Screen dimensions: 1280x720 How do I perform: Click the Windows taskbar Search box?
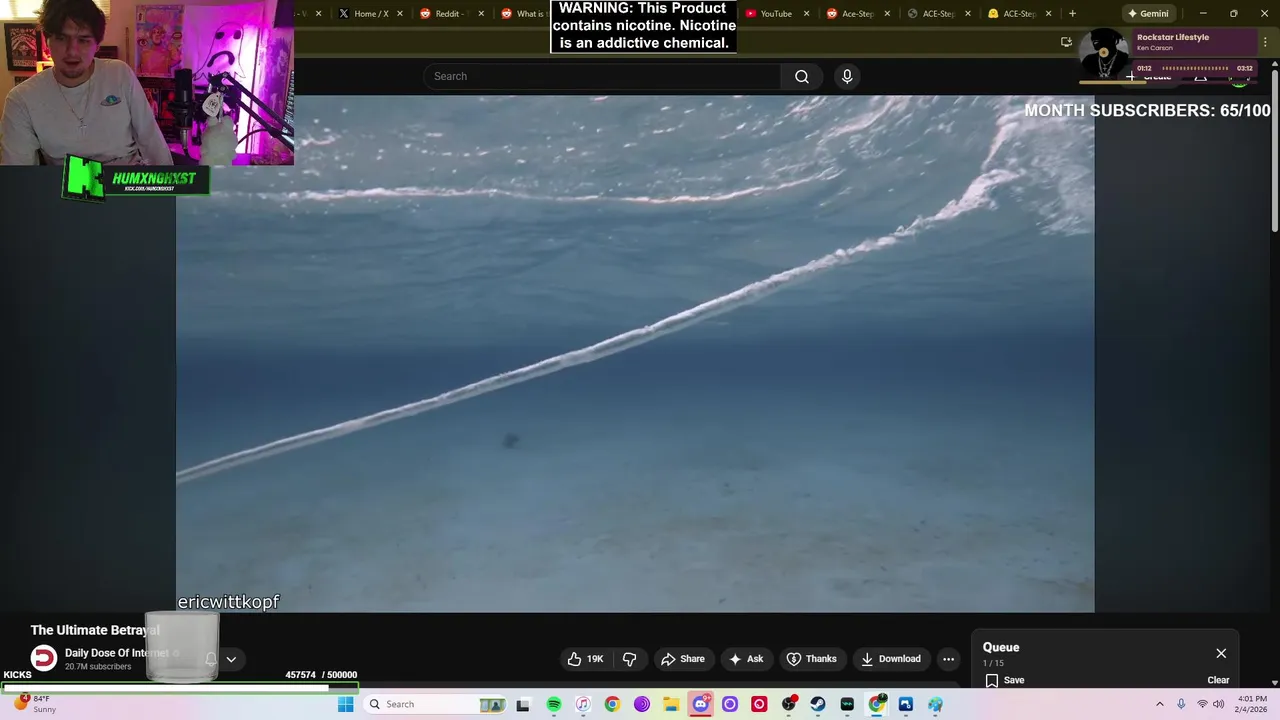pos(435,704)
